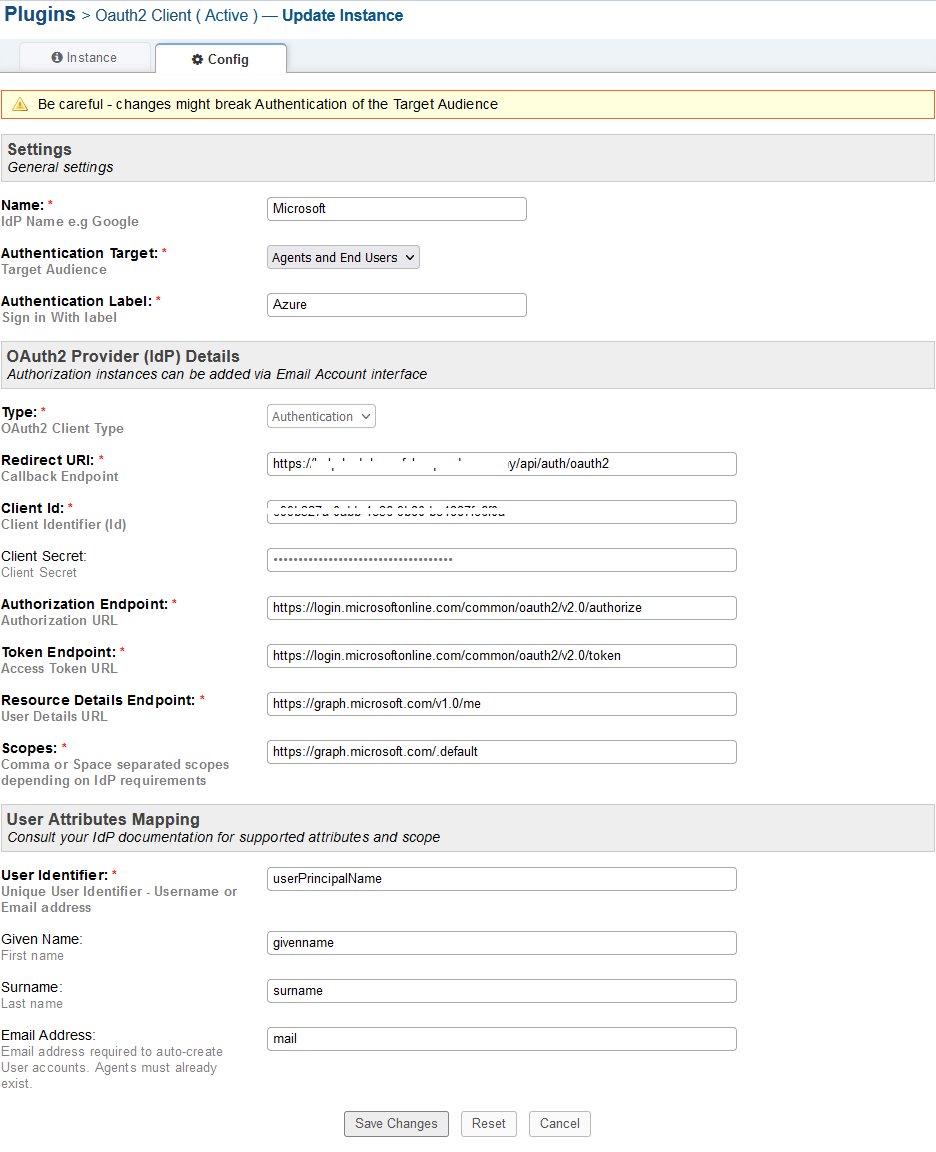This screenshot has width=936, height=1152.
Task: Select the Redirect URI field
Action: click(x=501, y=464)
